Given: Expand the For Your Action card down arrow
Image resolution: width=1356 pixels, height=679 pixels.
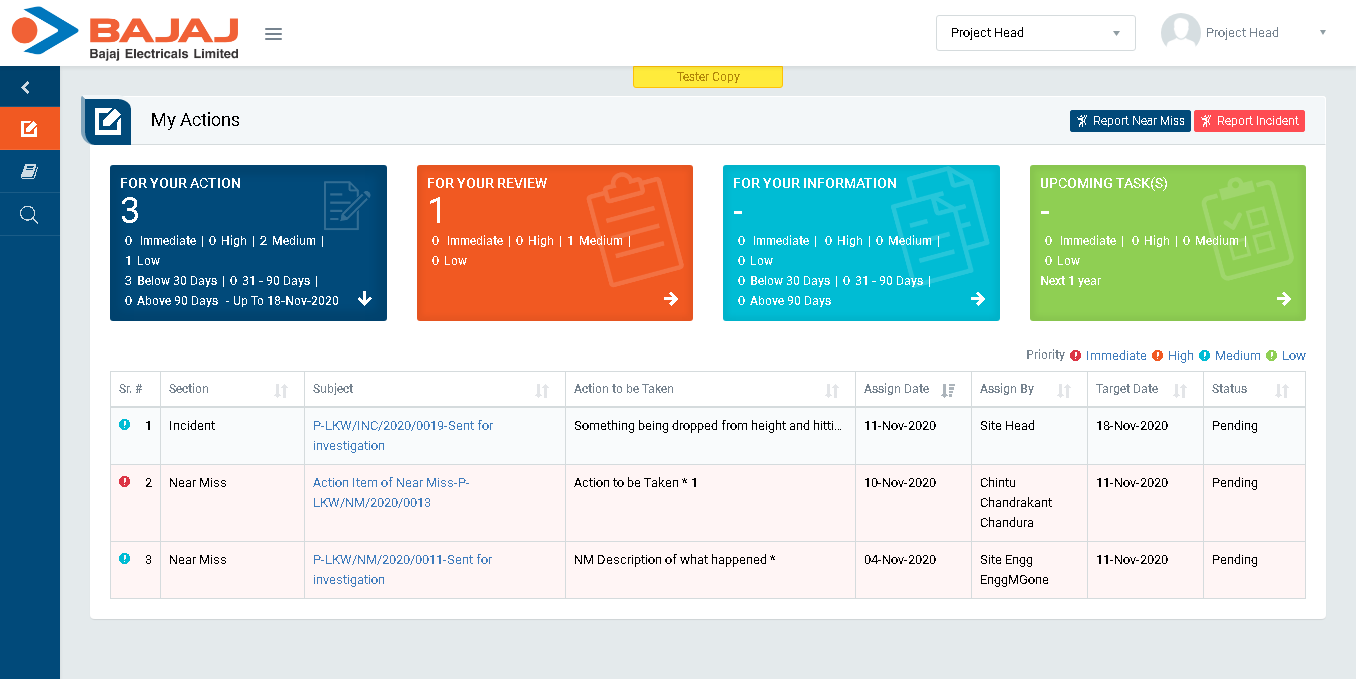Looking at the screenshot, I should coord(365,299).
